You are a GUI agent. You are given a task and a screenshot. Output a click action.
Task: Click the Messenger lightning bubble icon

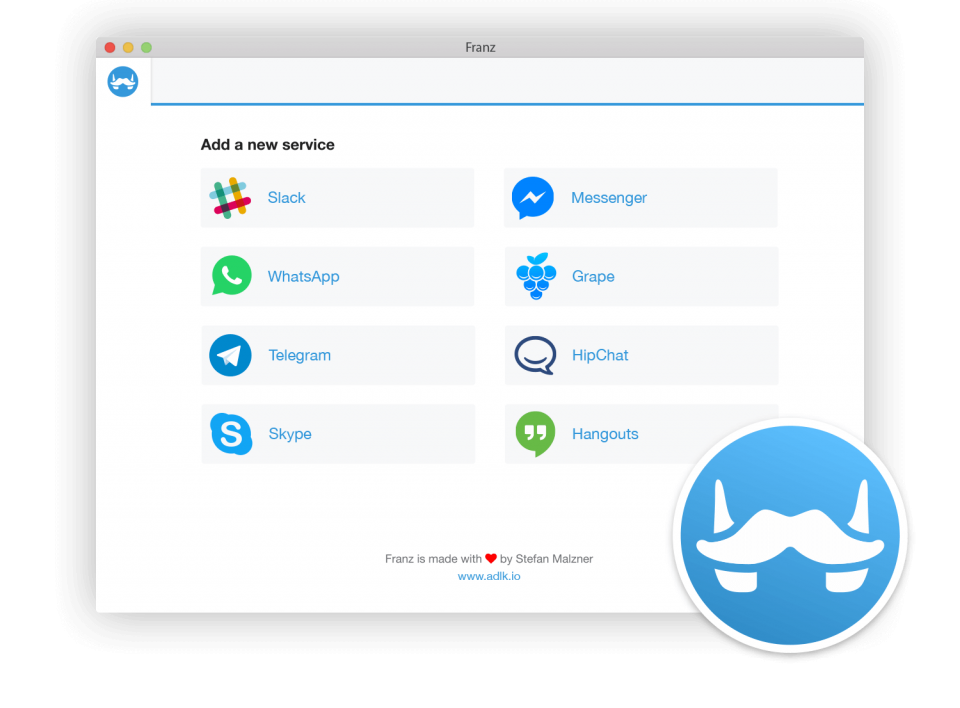tap(532, 198)
